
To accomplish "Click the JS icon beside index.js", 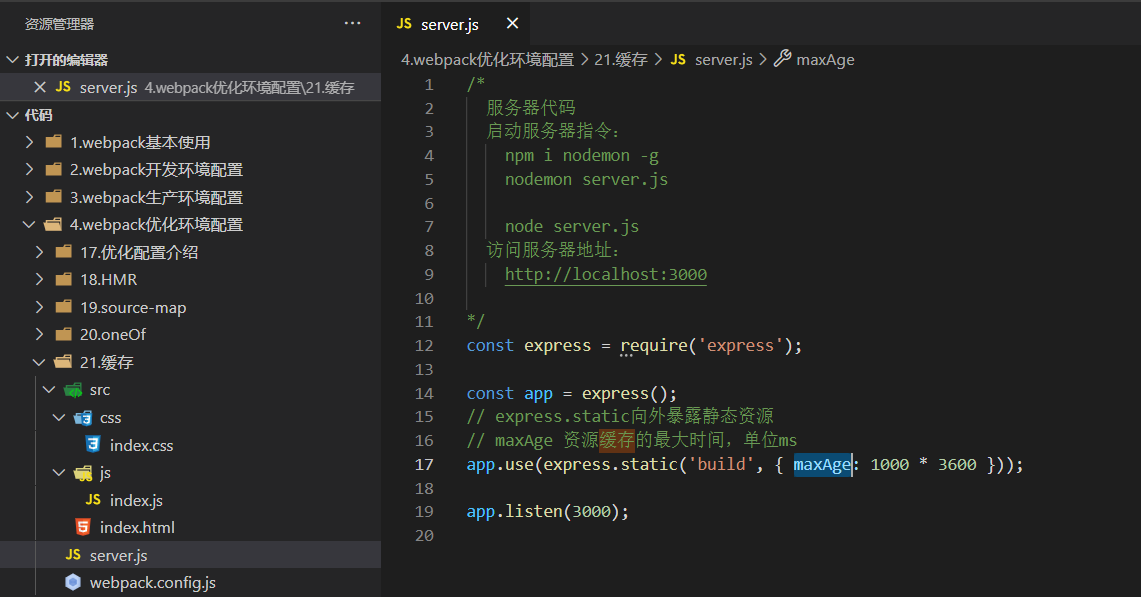I will point(93,499).
